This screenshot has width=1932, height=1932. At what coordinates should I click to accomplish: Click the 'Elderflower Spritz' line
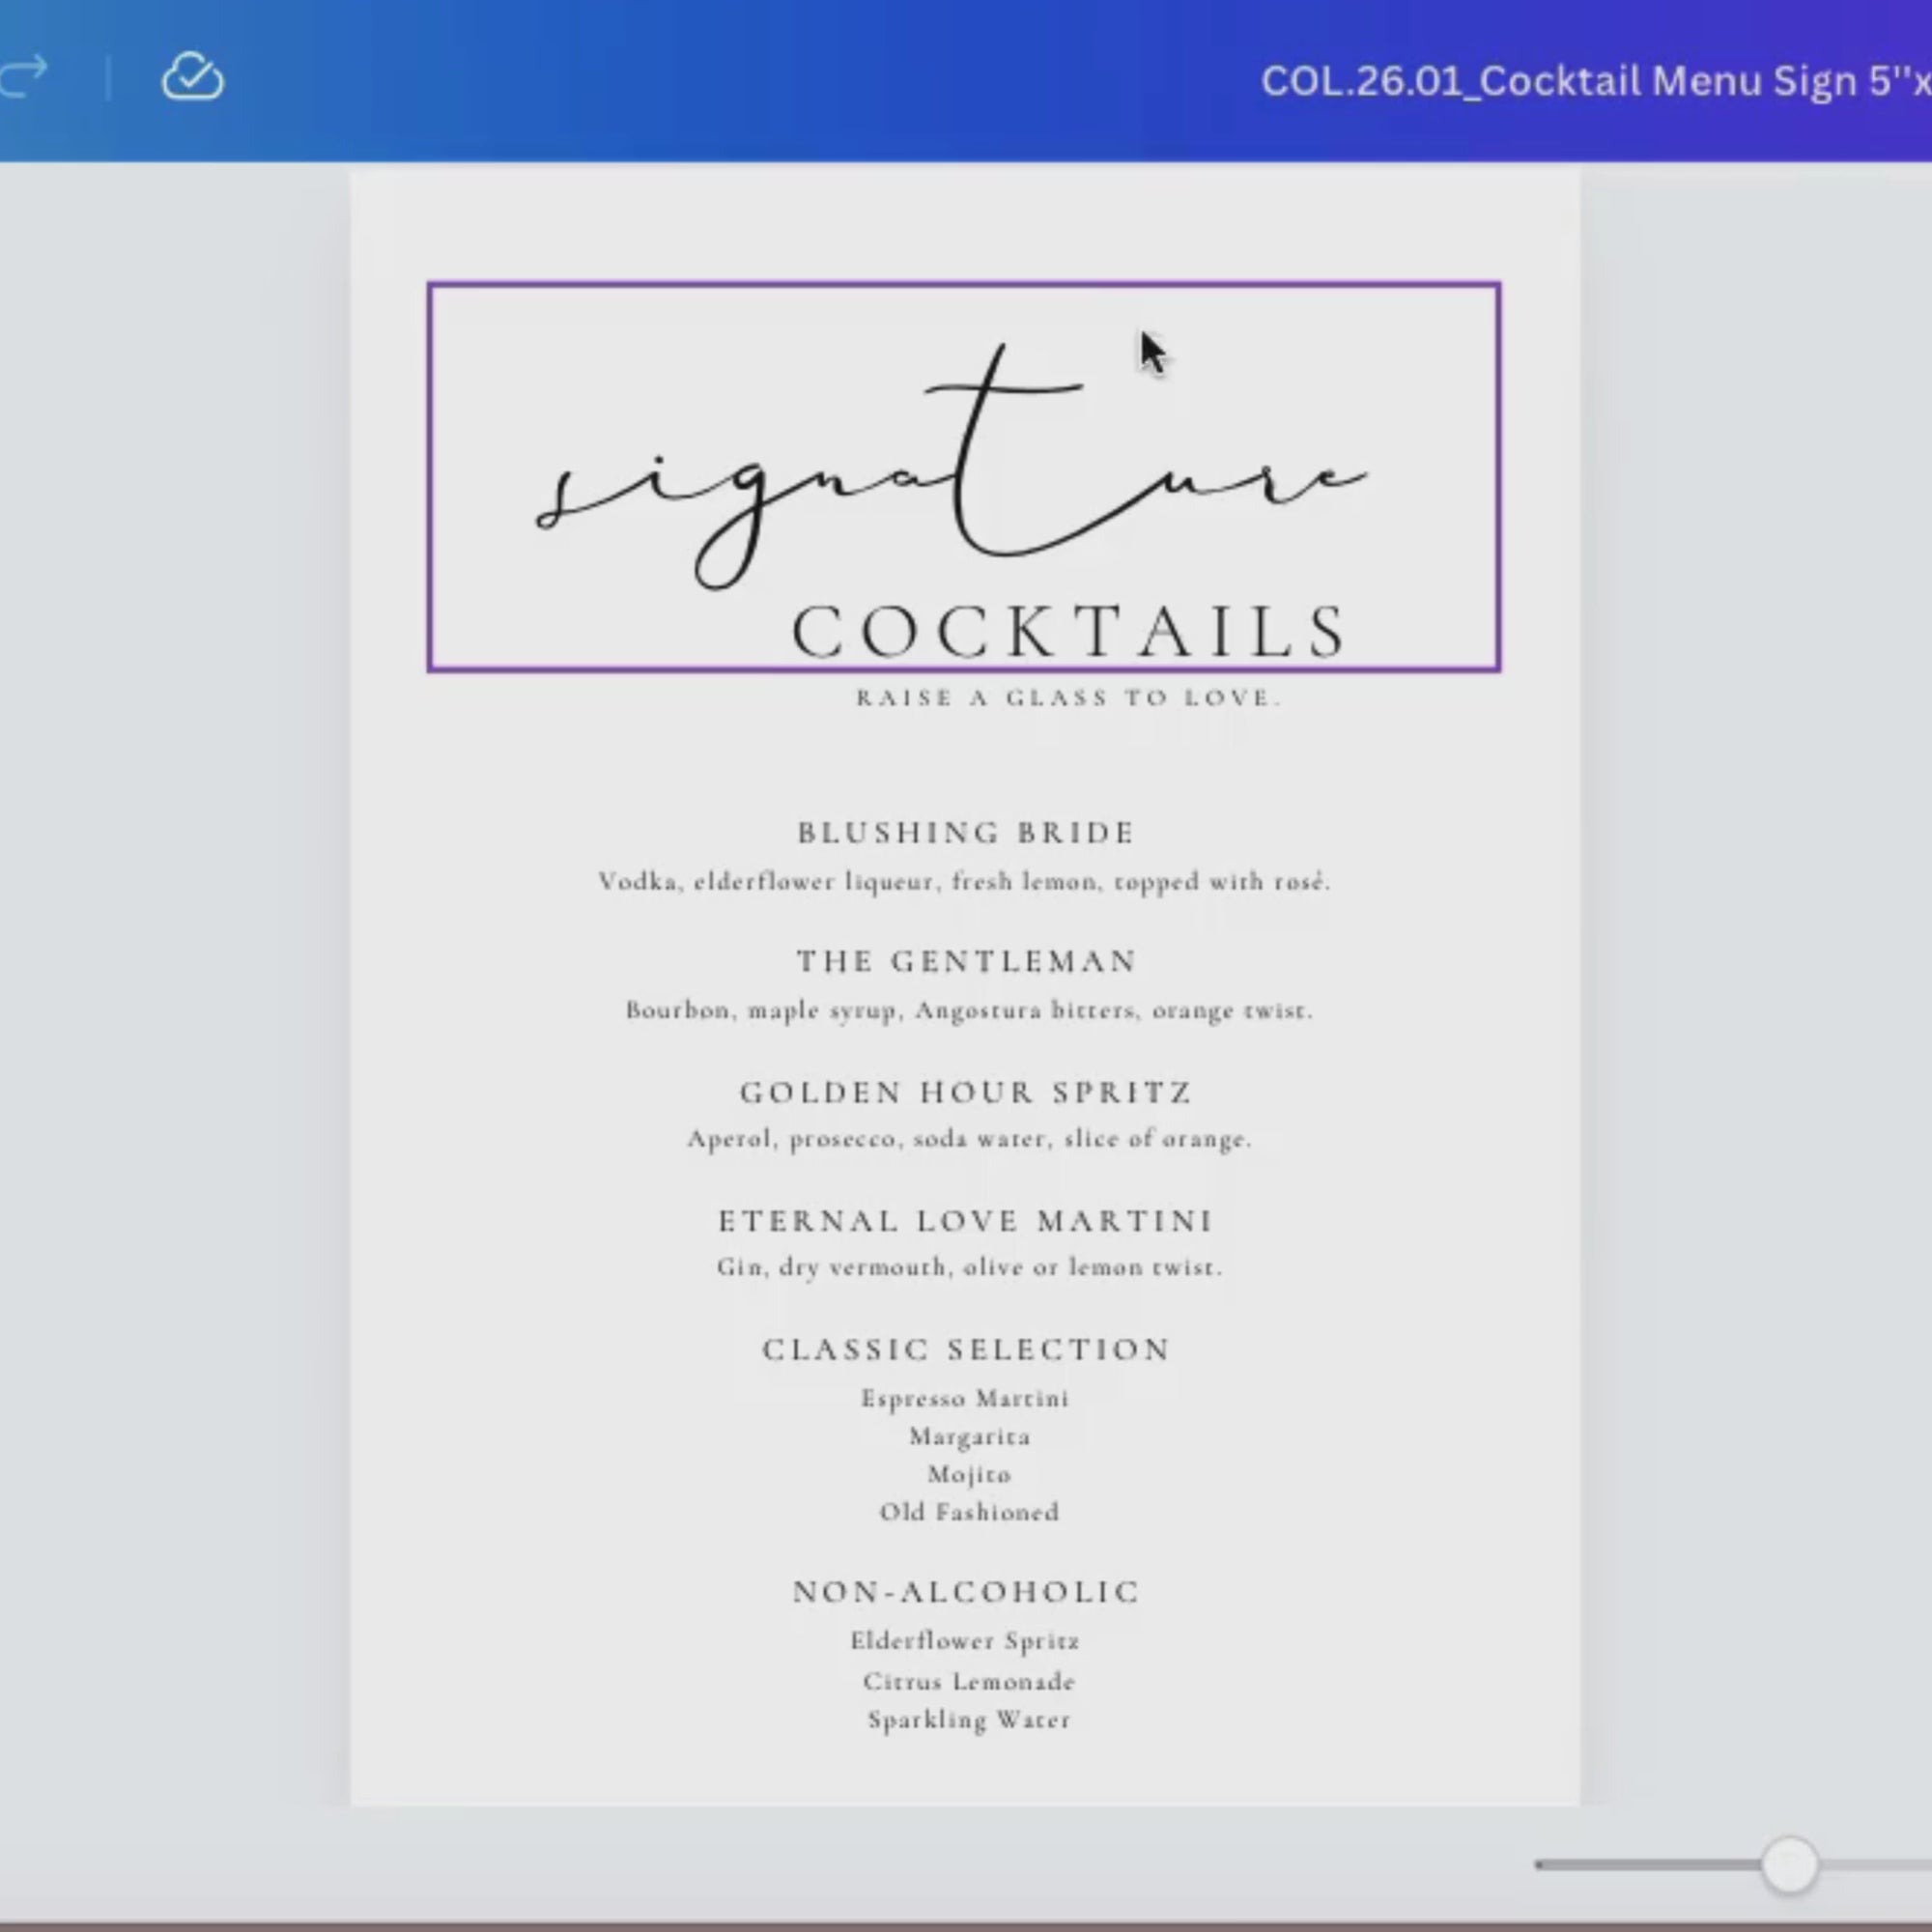click(x=965, y=1642)
